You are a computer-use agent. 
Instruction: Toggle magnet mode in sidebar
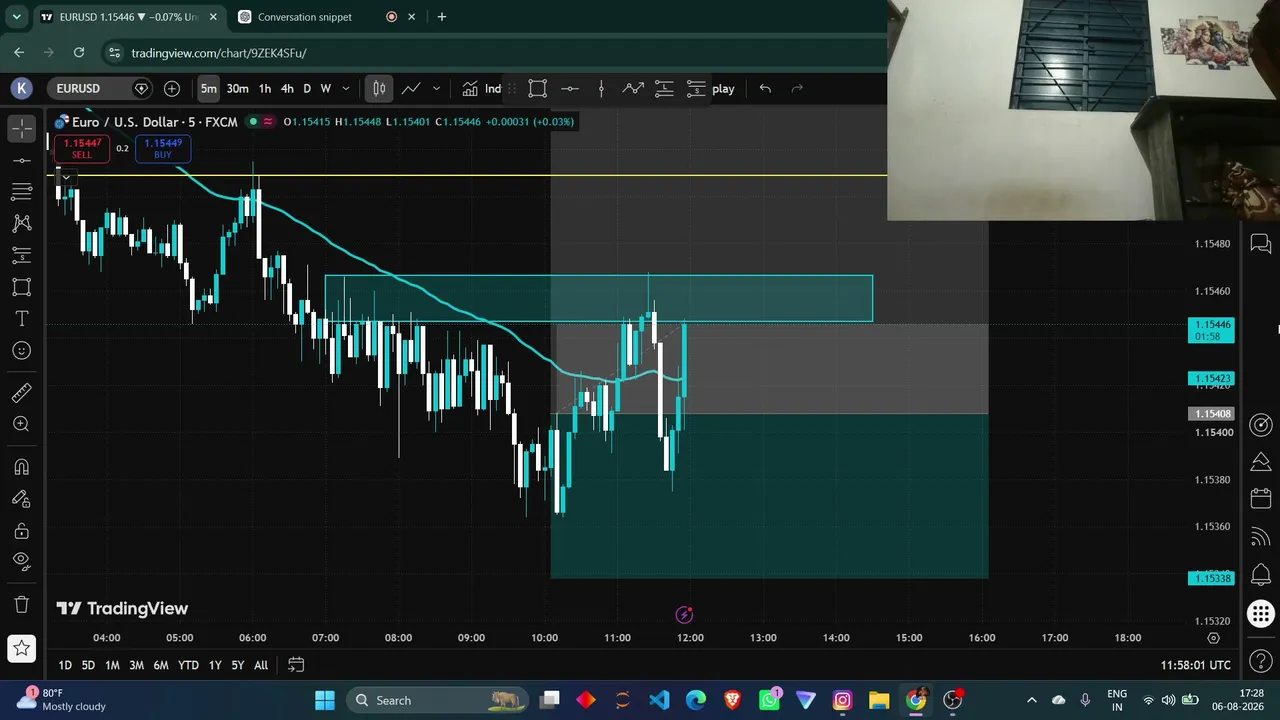[x=21, y=467]
